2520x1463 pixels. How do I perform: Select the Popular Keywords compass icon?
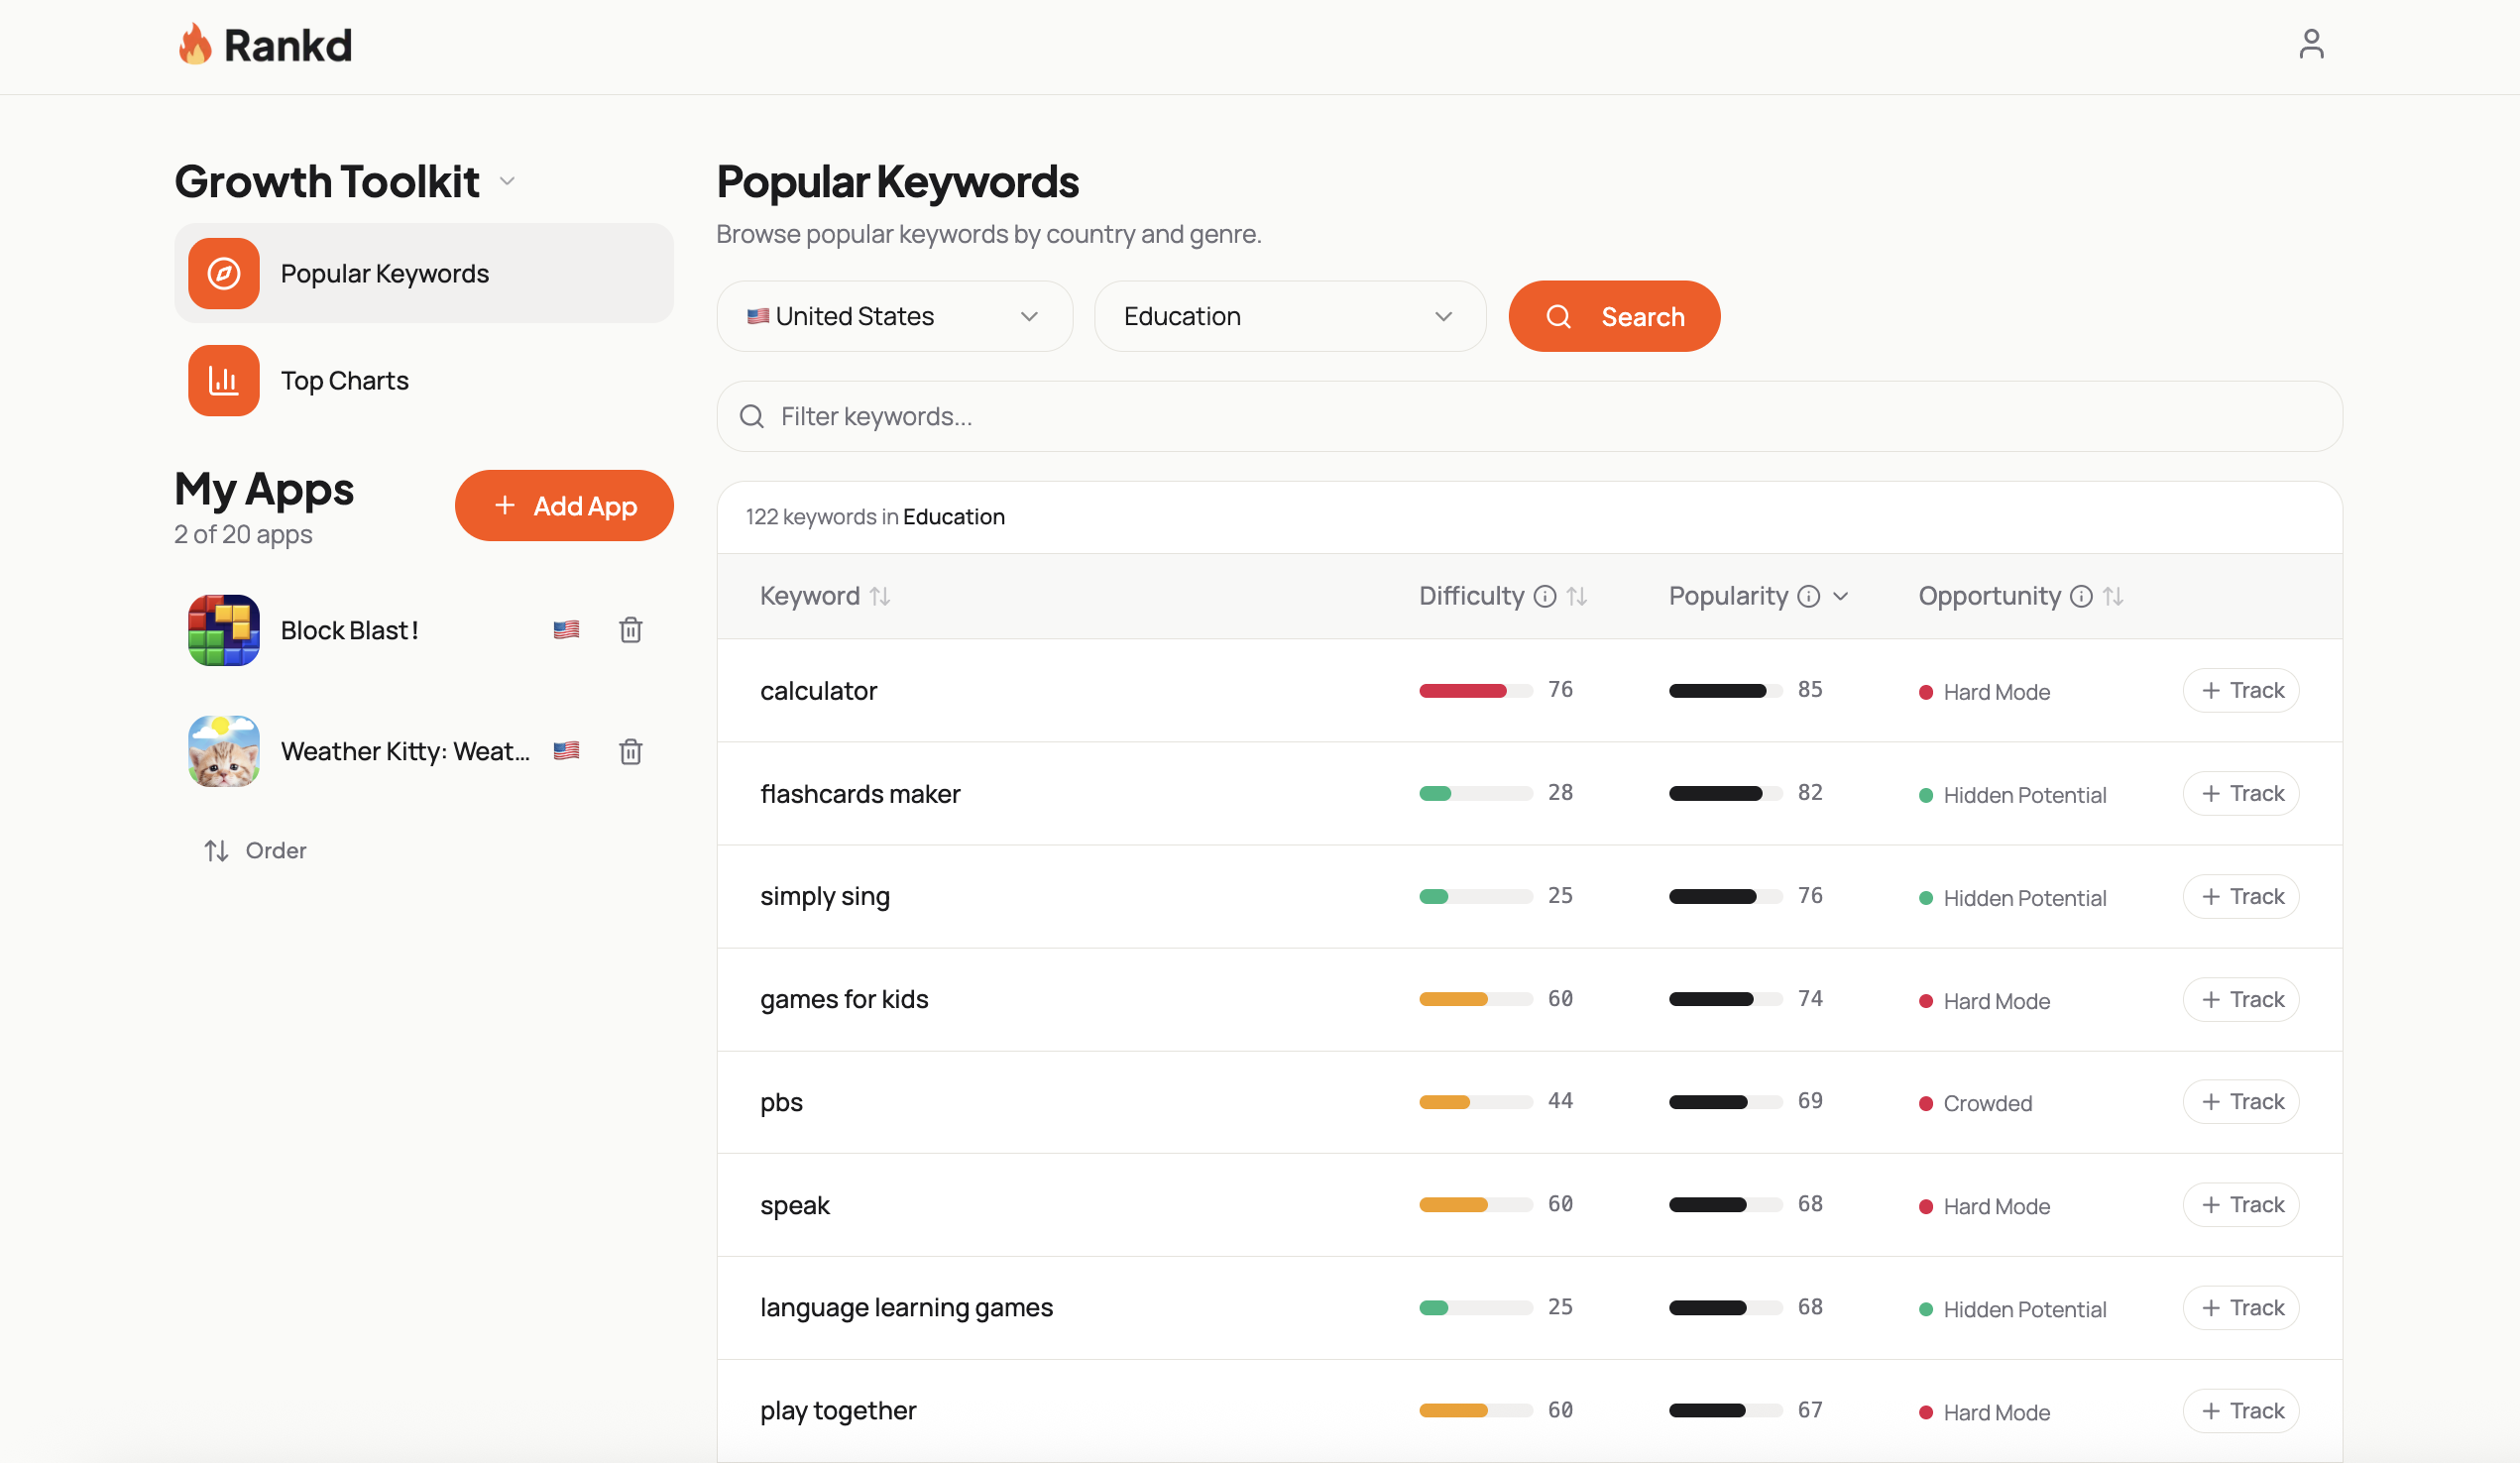pyautogui.click(x=223, y=272)
